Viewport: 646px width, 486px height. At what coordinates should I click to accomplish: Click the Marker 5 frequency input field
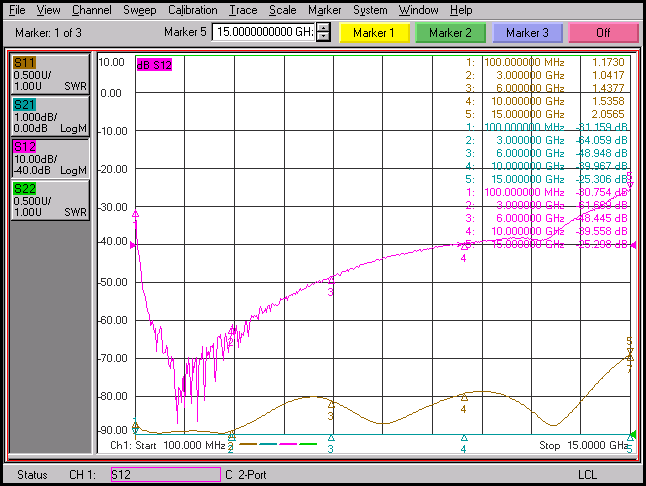click(264, 33)
